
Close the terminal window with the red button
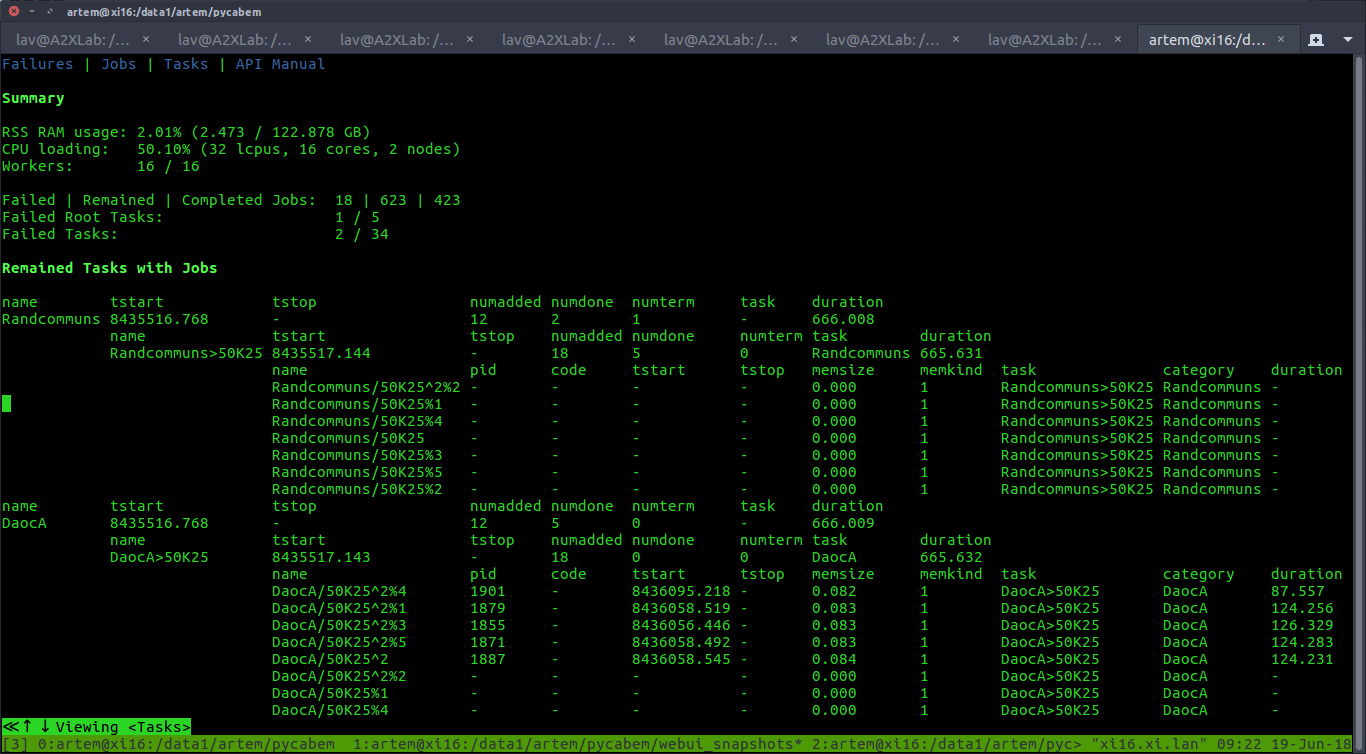tap(13, 10)
